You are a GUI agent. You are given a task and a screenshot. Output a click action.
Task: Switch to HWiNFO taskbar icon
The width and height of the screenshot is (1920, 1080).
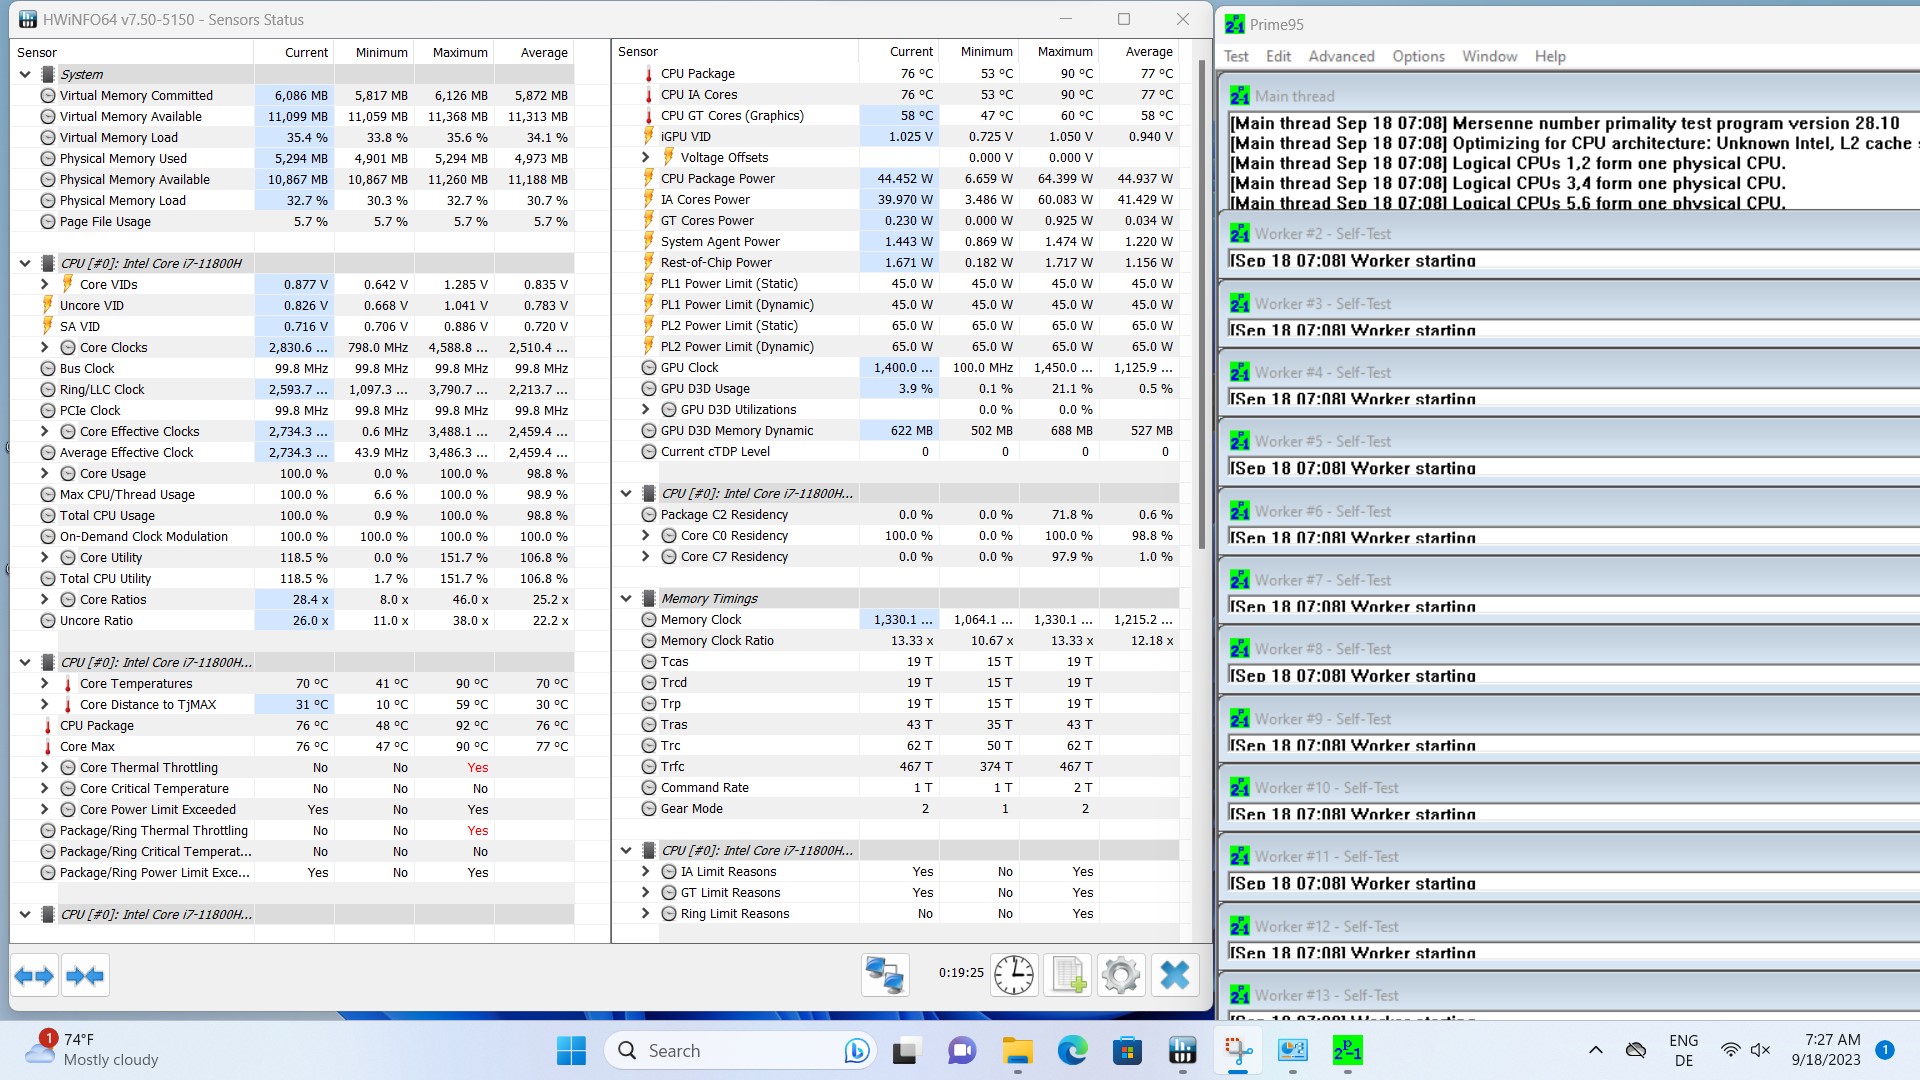[x=1182, y=1051]
